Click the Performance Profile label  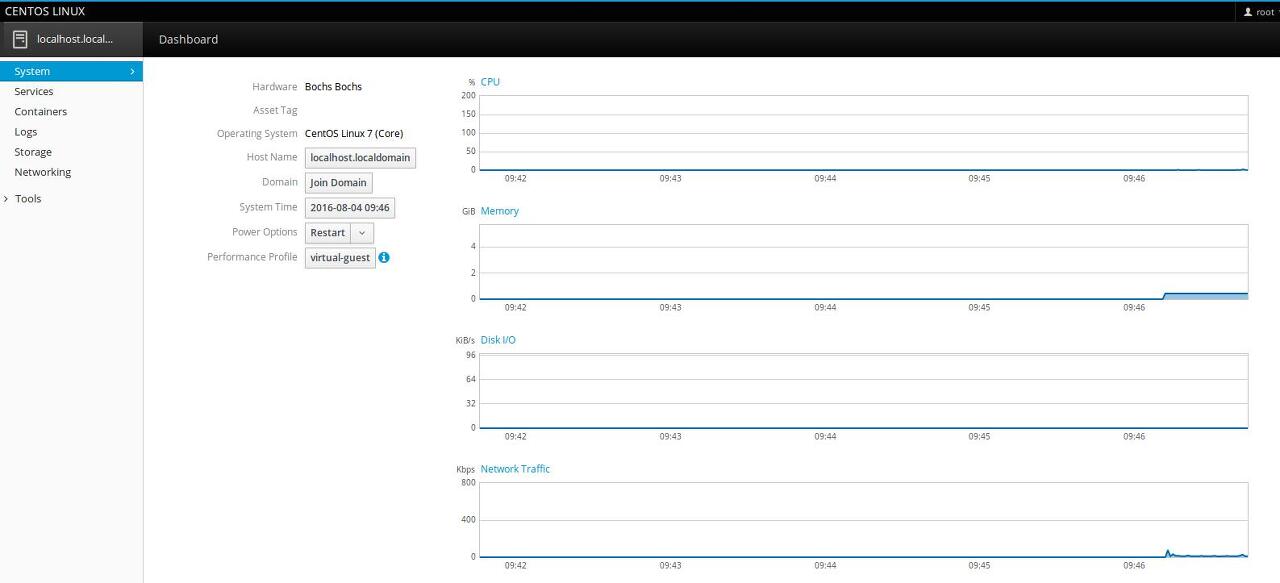point(252,257)
